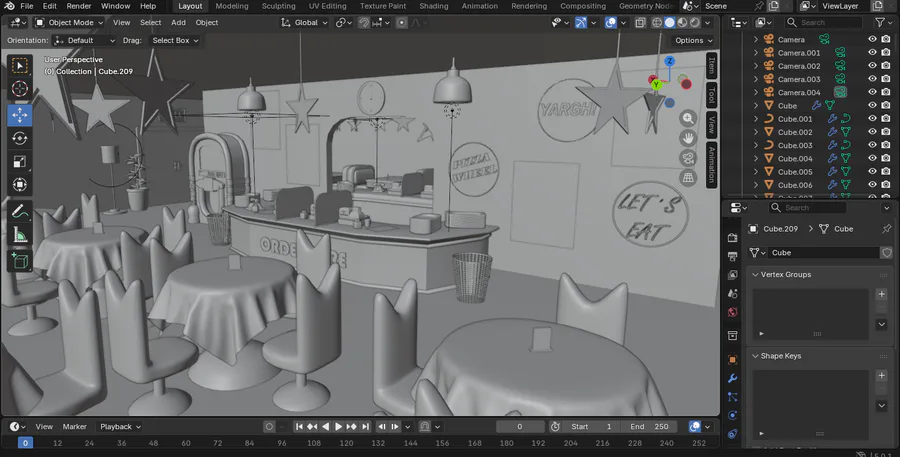Open the Orientation Default dropdown

point(84,40)
